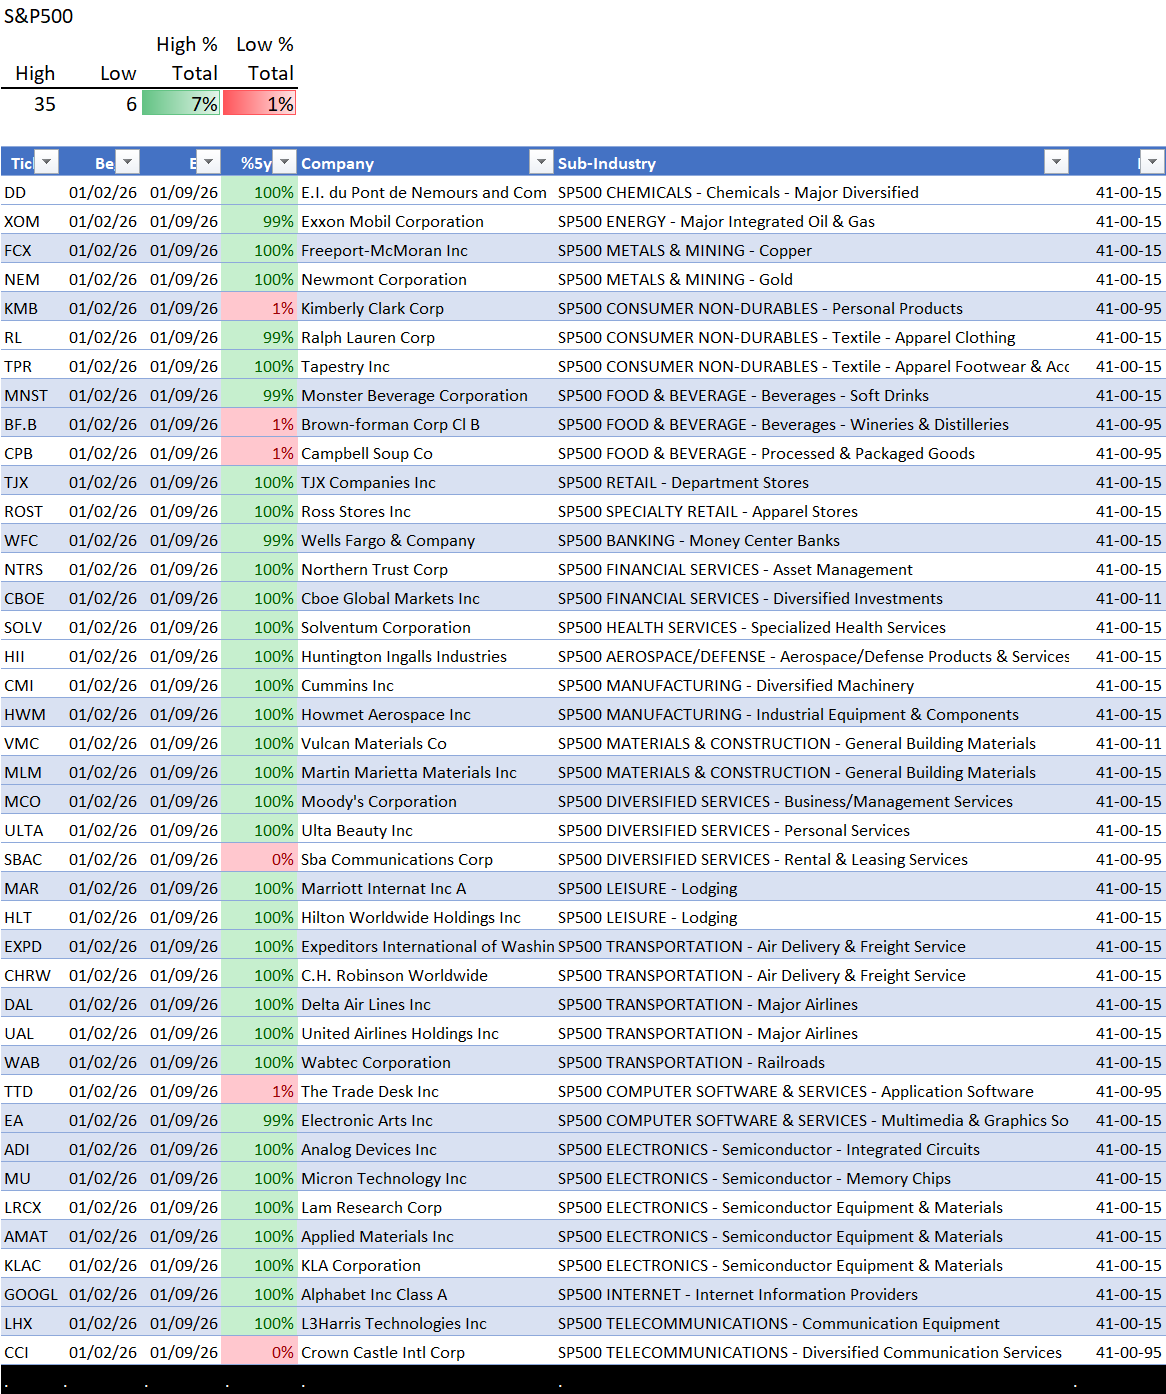Click C.H. Robinson Worldwide cell
Screen dimensions: 1166x1394
426,975
